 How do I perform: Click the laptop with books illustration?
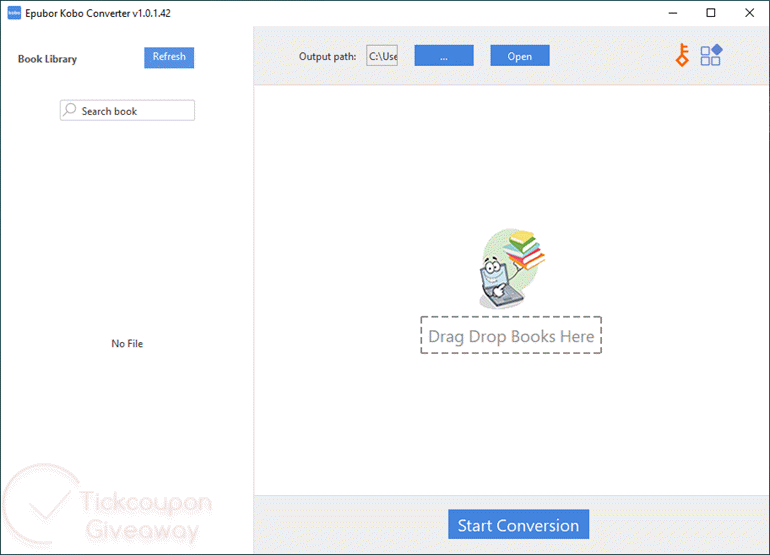point(512,268)
